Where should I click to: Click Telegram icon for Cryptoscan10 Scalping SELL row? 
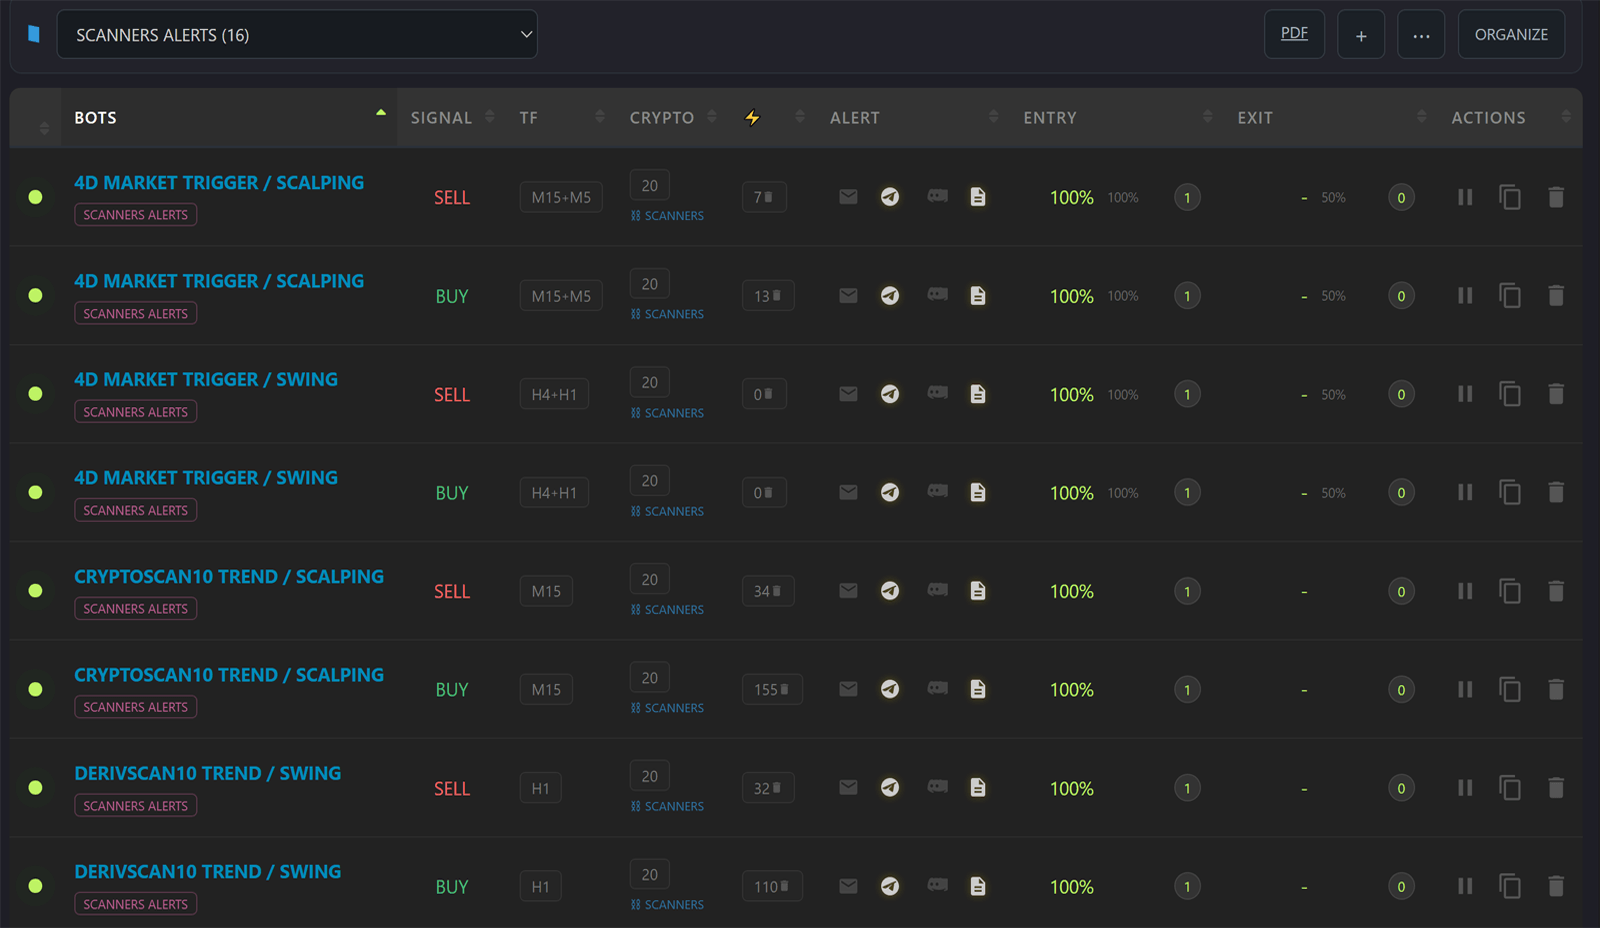[890, 591]
